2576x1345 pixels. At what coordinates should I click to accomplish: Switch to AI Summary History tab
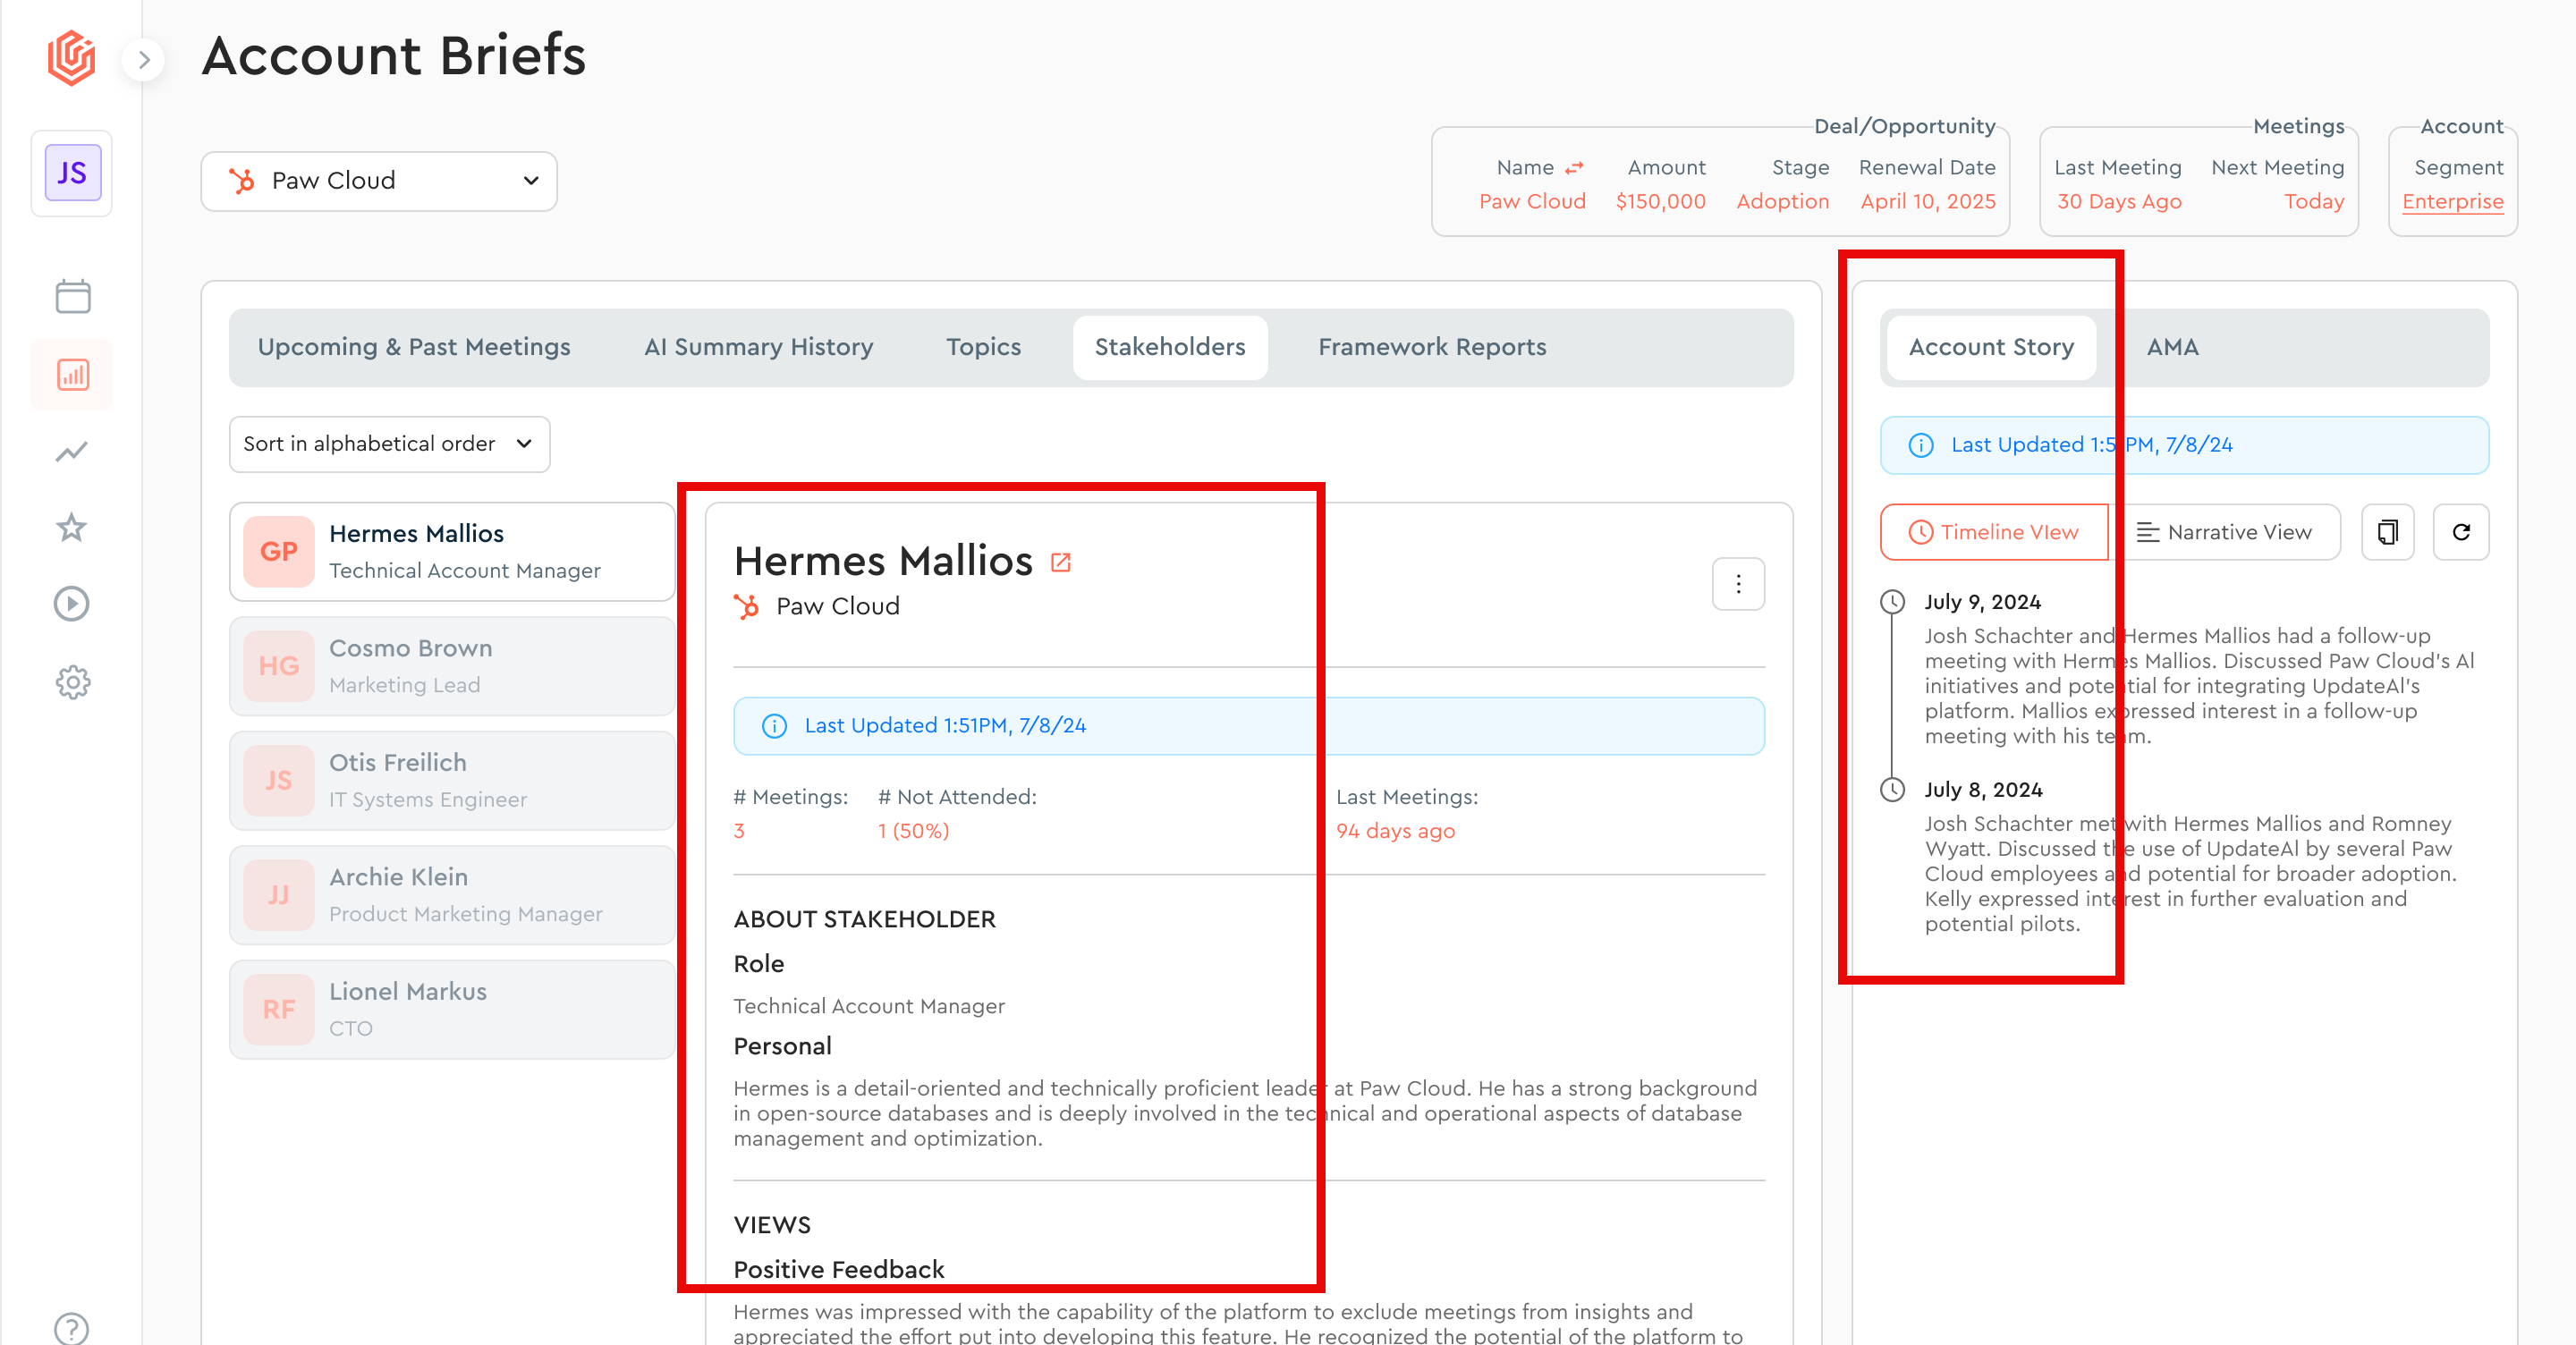tap(758, 347)
